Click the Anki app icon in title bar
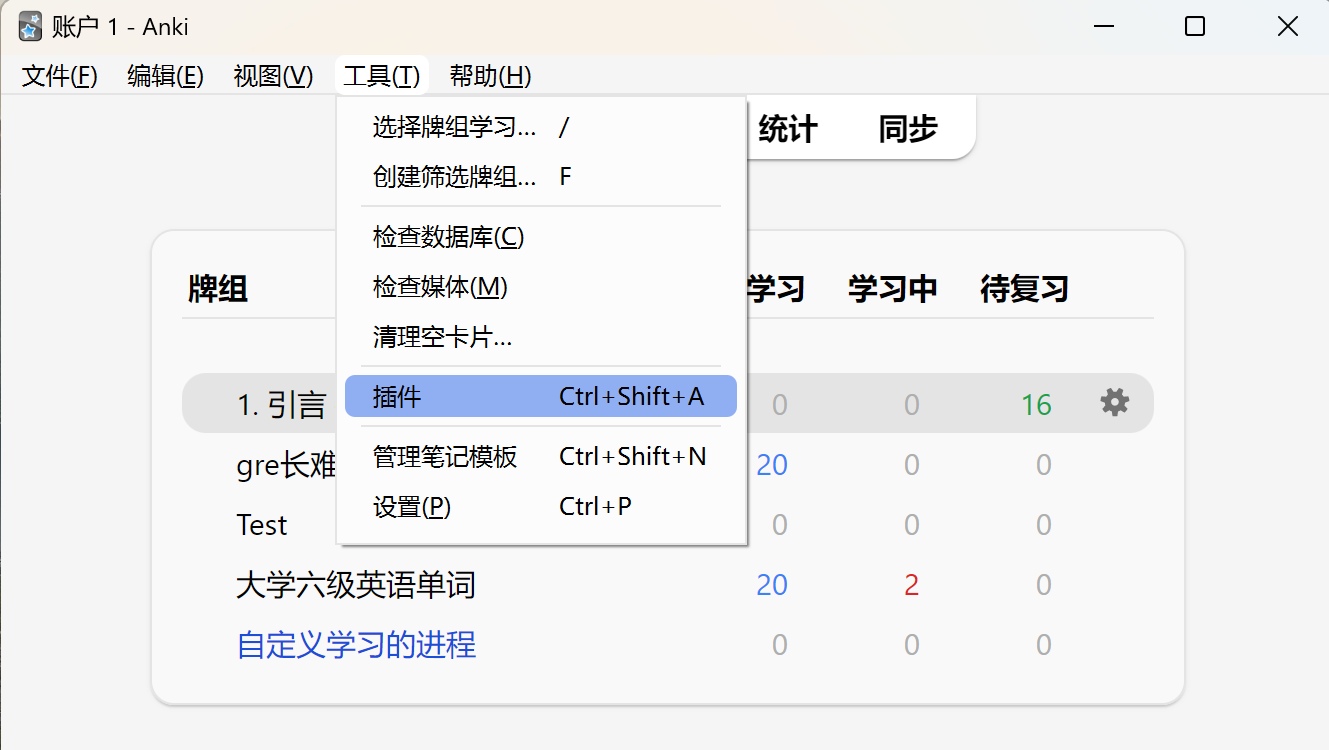The height and width of the screenshot is (750, 1329). [x=30, y=26]
